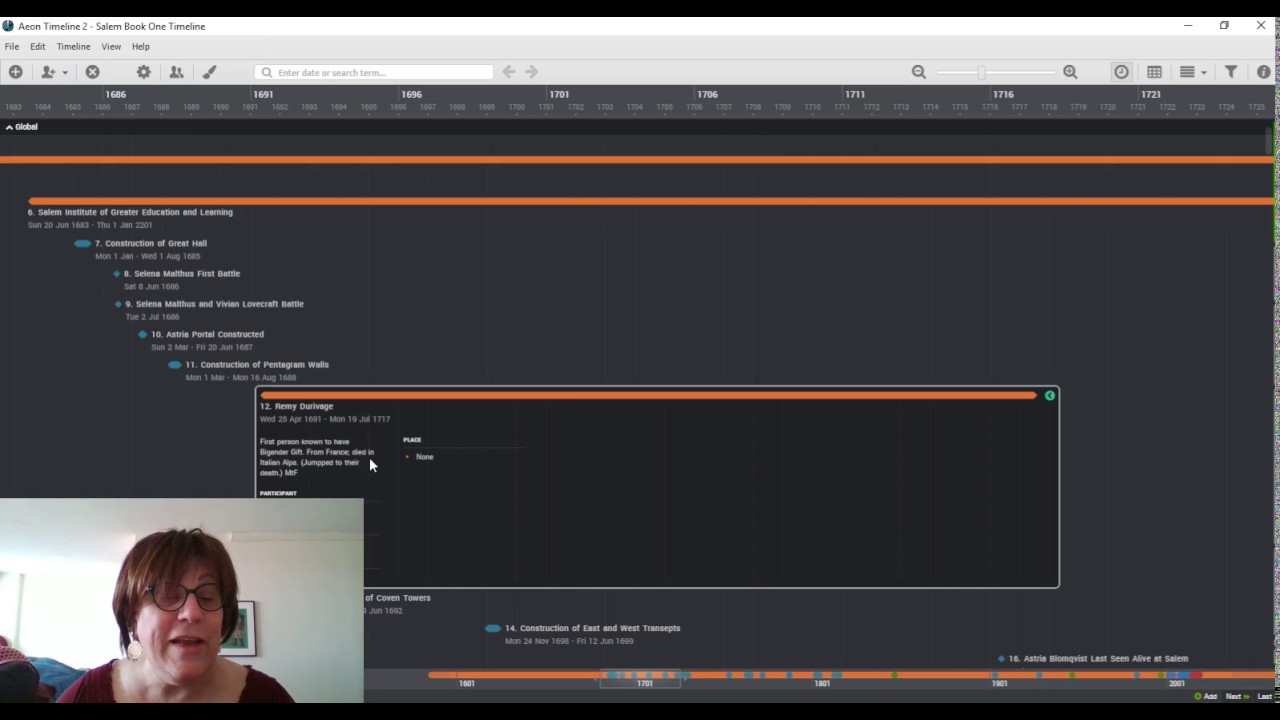Go back with the left arrow icon
This screenshot has height=720, width=1280.
[x=509, y=72]
